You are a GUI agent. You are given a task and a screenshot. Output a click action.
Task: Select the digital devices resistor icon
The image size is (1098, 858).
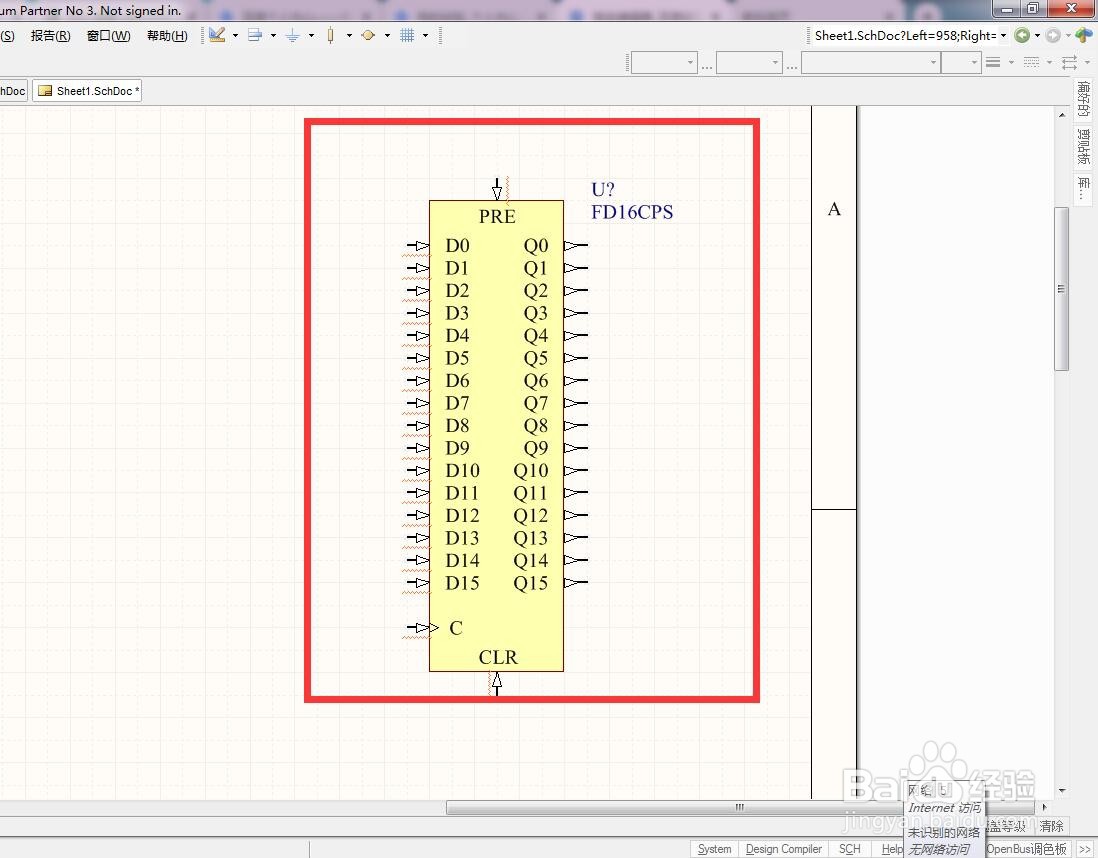click(331, 35)
